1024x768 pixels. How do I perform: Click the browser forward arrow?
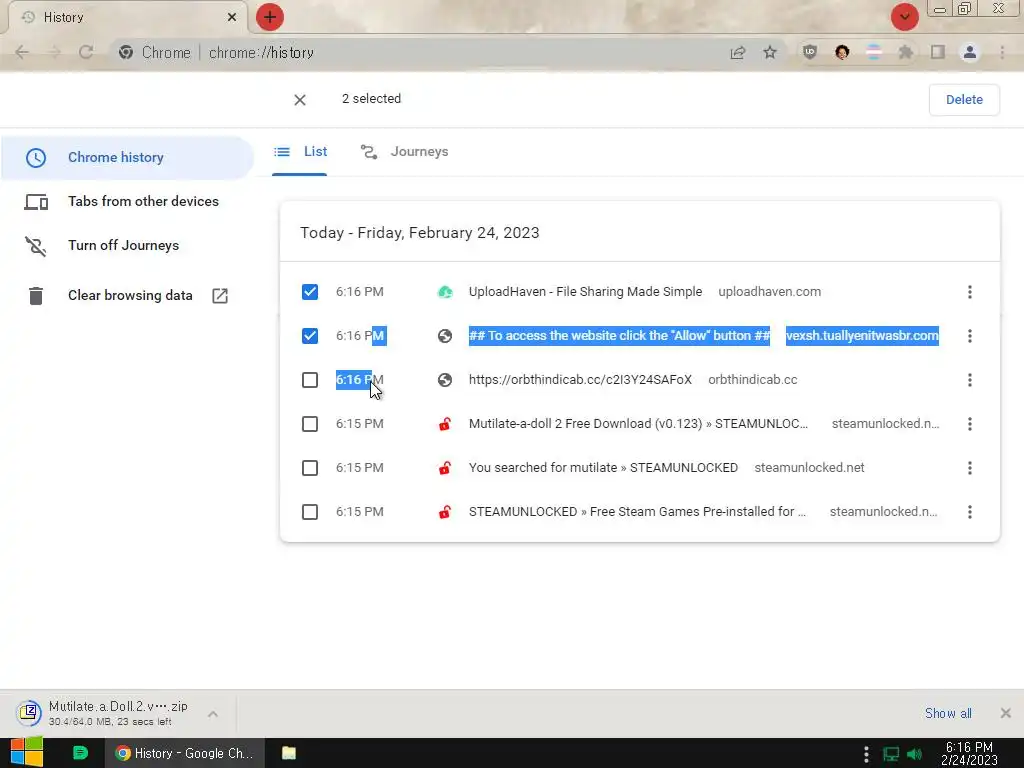54,52
